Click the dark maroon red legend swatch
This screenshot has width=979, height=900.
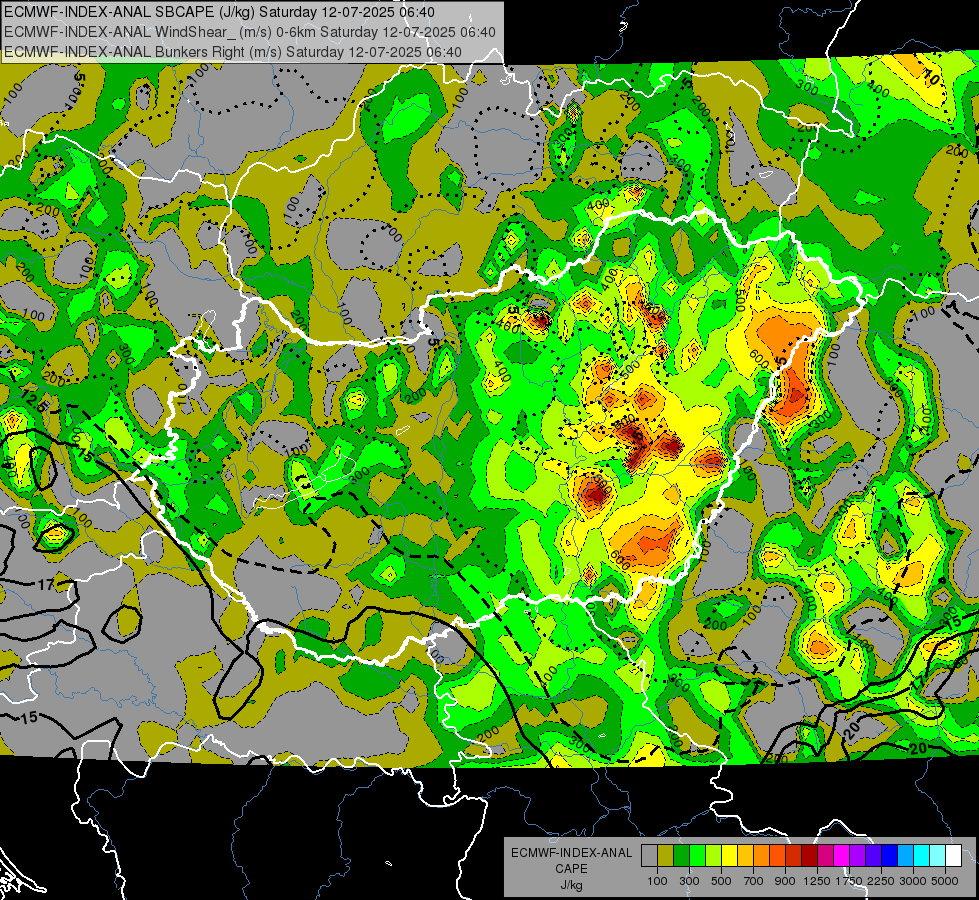(810, 855)
